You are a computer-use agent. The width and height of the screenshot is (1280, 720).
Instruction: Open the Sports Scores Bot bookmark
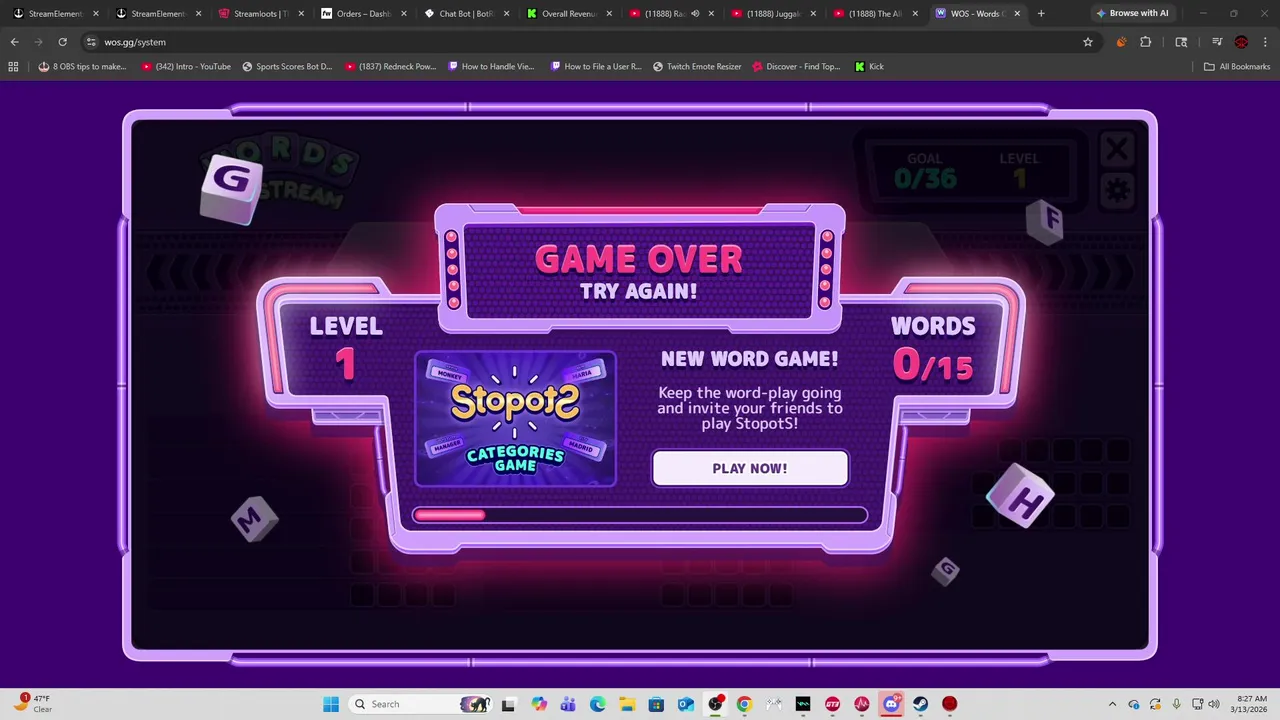tap(287, 66)
